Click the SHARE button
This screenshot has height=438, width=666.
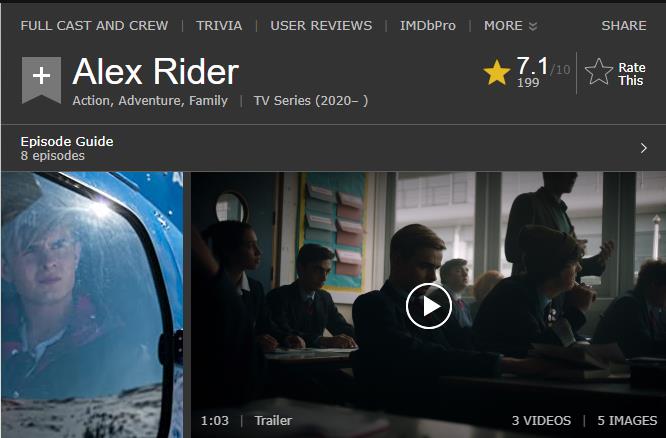point(624,25)
